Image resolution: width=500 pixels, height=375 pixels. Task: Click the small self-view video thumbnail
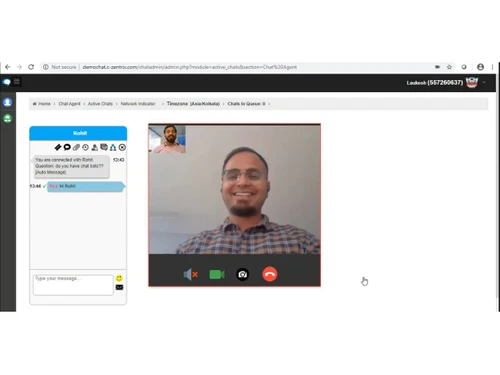(167, 139)
